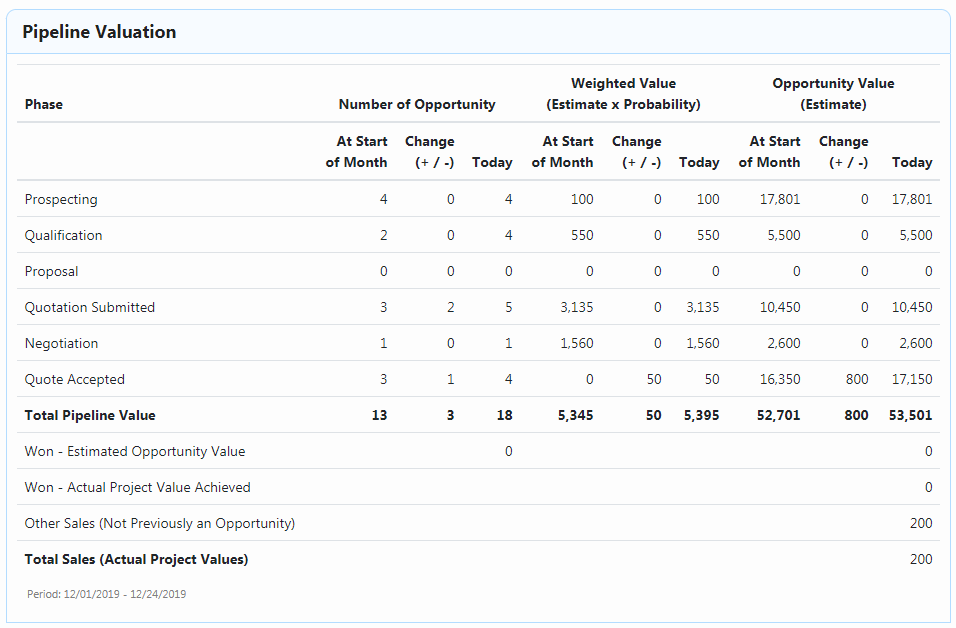Viewport: 956px width, 628px height.
Task: Click the Opportunity Value (Estimate) header
Action: [833, 94]
